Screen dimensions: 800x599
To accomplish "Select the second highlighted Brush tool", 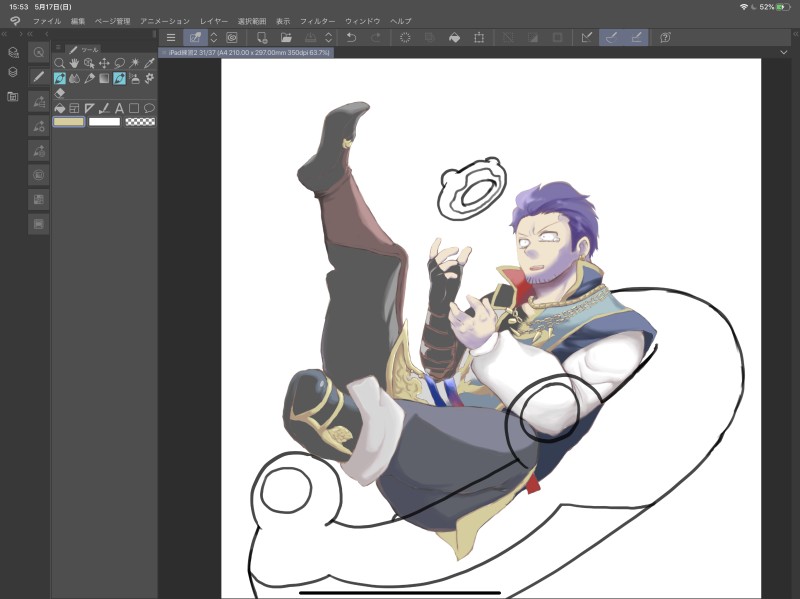I will (x=119, y=79).
